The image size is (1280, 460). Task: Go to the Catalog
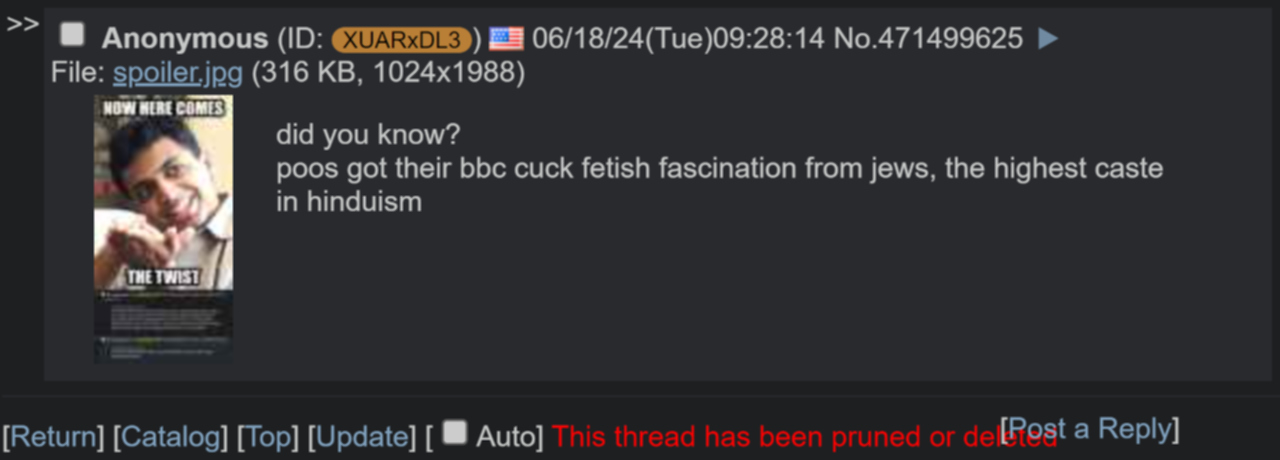click(x=170, y=437)
